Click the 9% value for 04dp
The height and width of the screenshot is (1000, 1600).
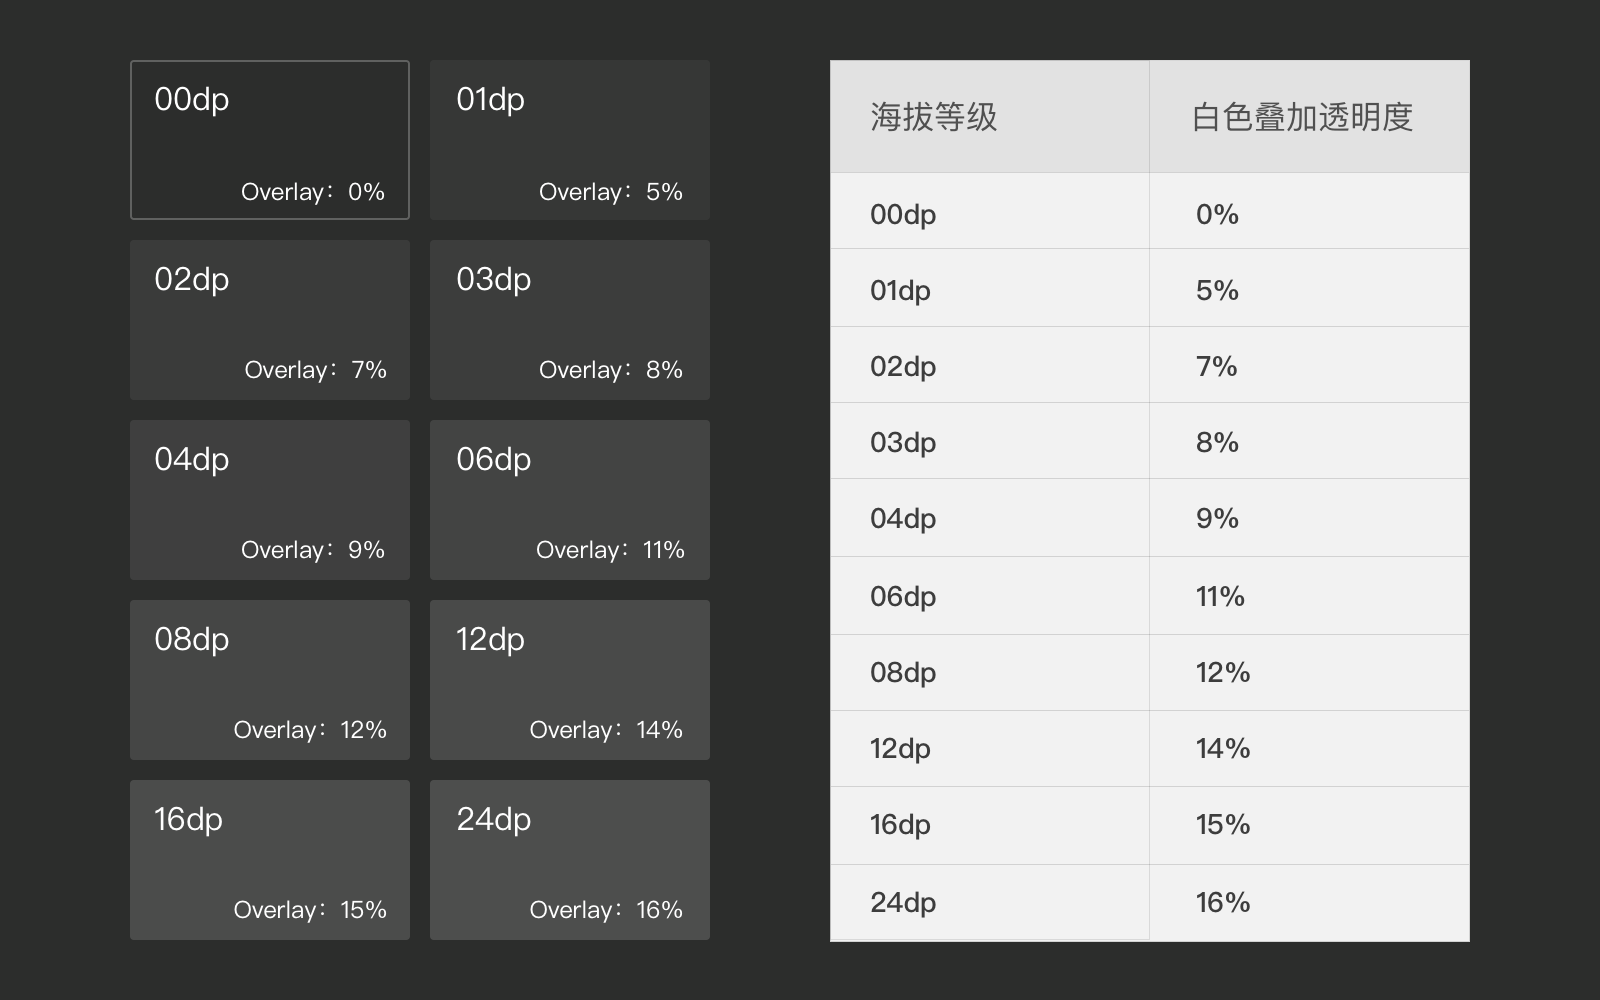(x=1218, y=518)
